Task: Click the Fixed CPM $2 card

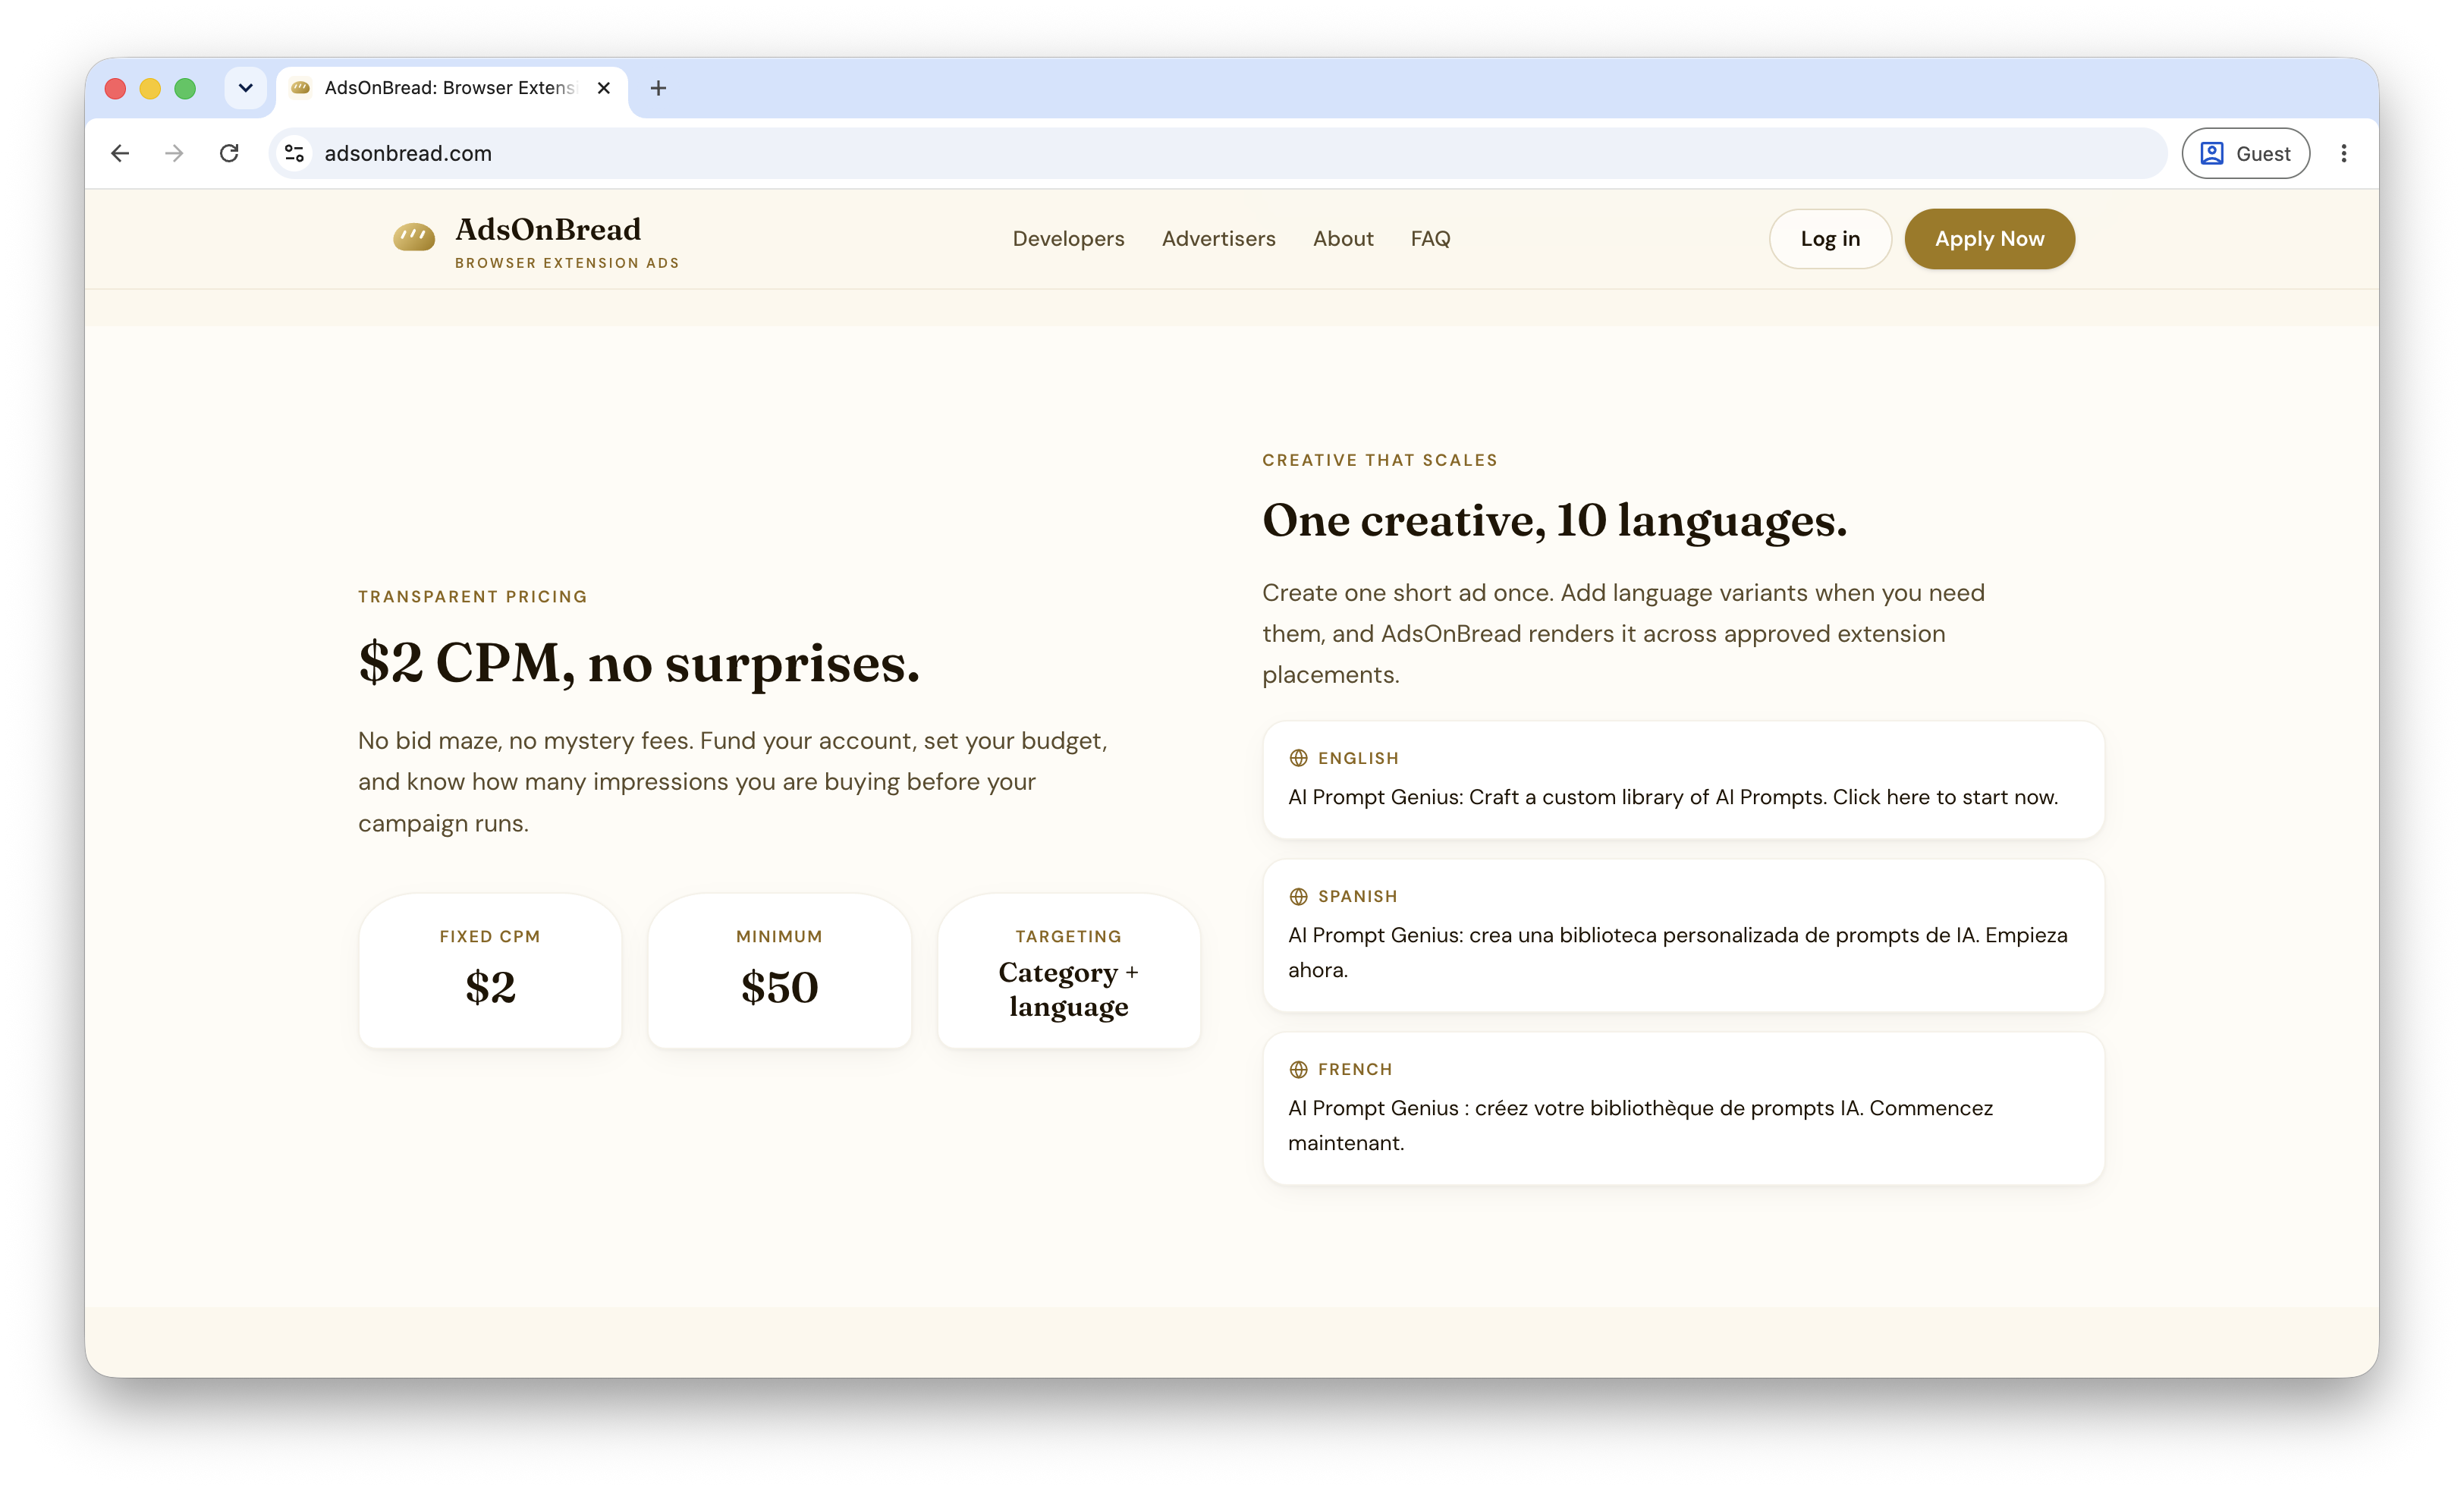Action: 490,970
